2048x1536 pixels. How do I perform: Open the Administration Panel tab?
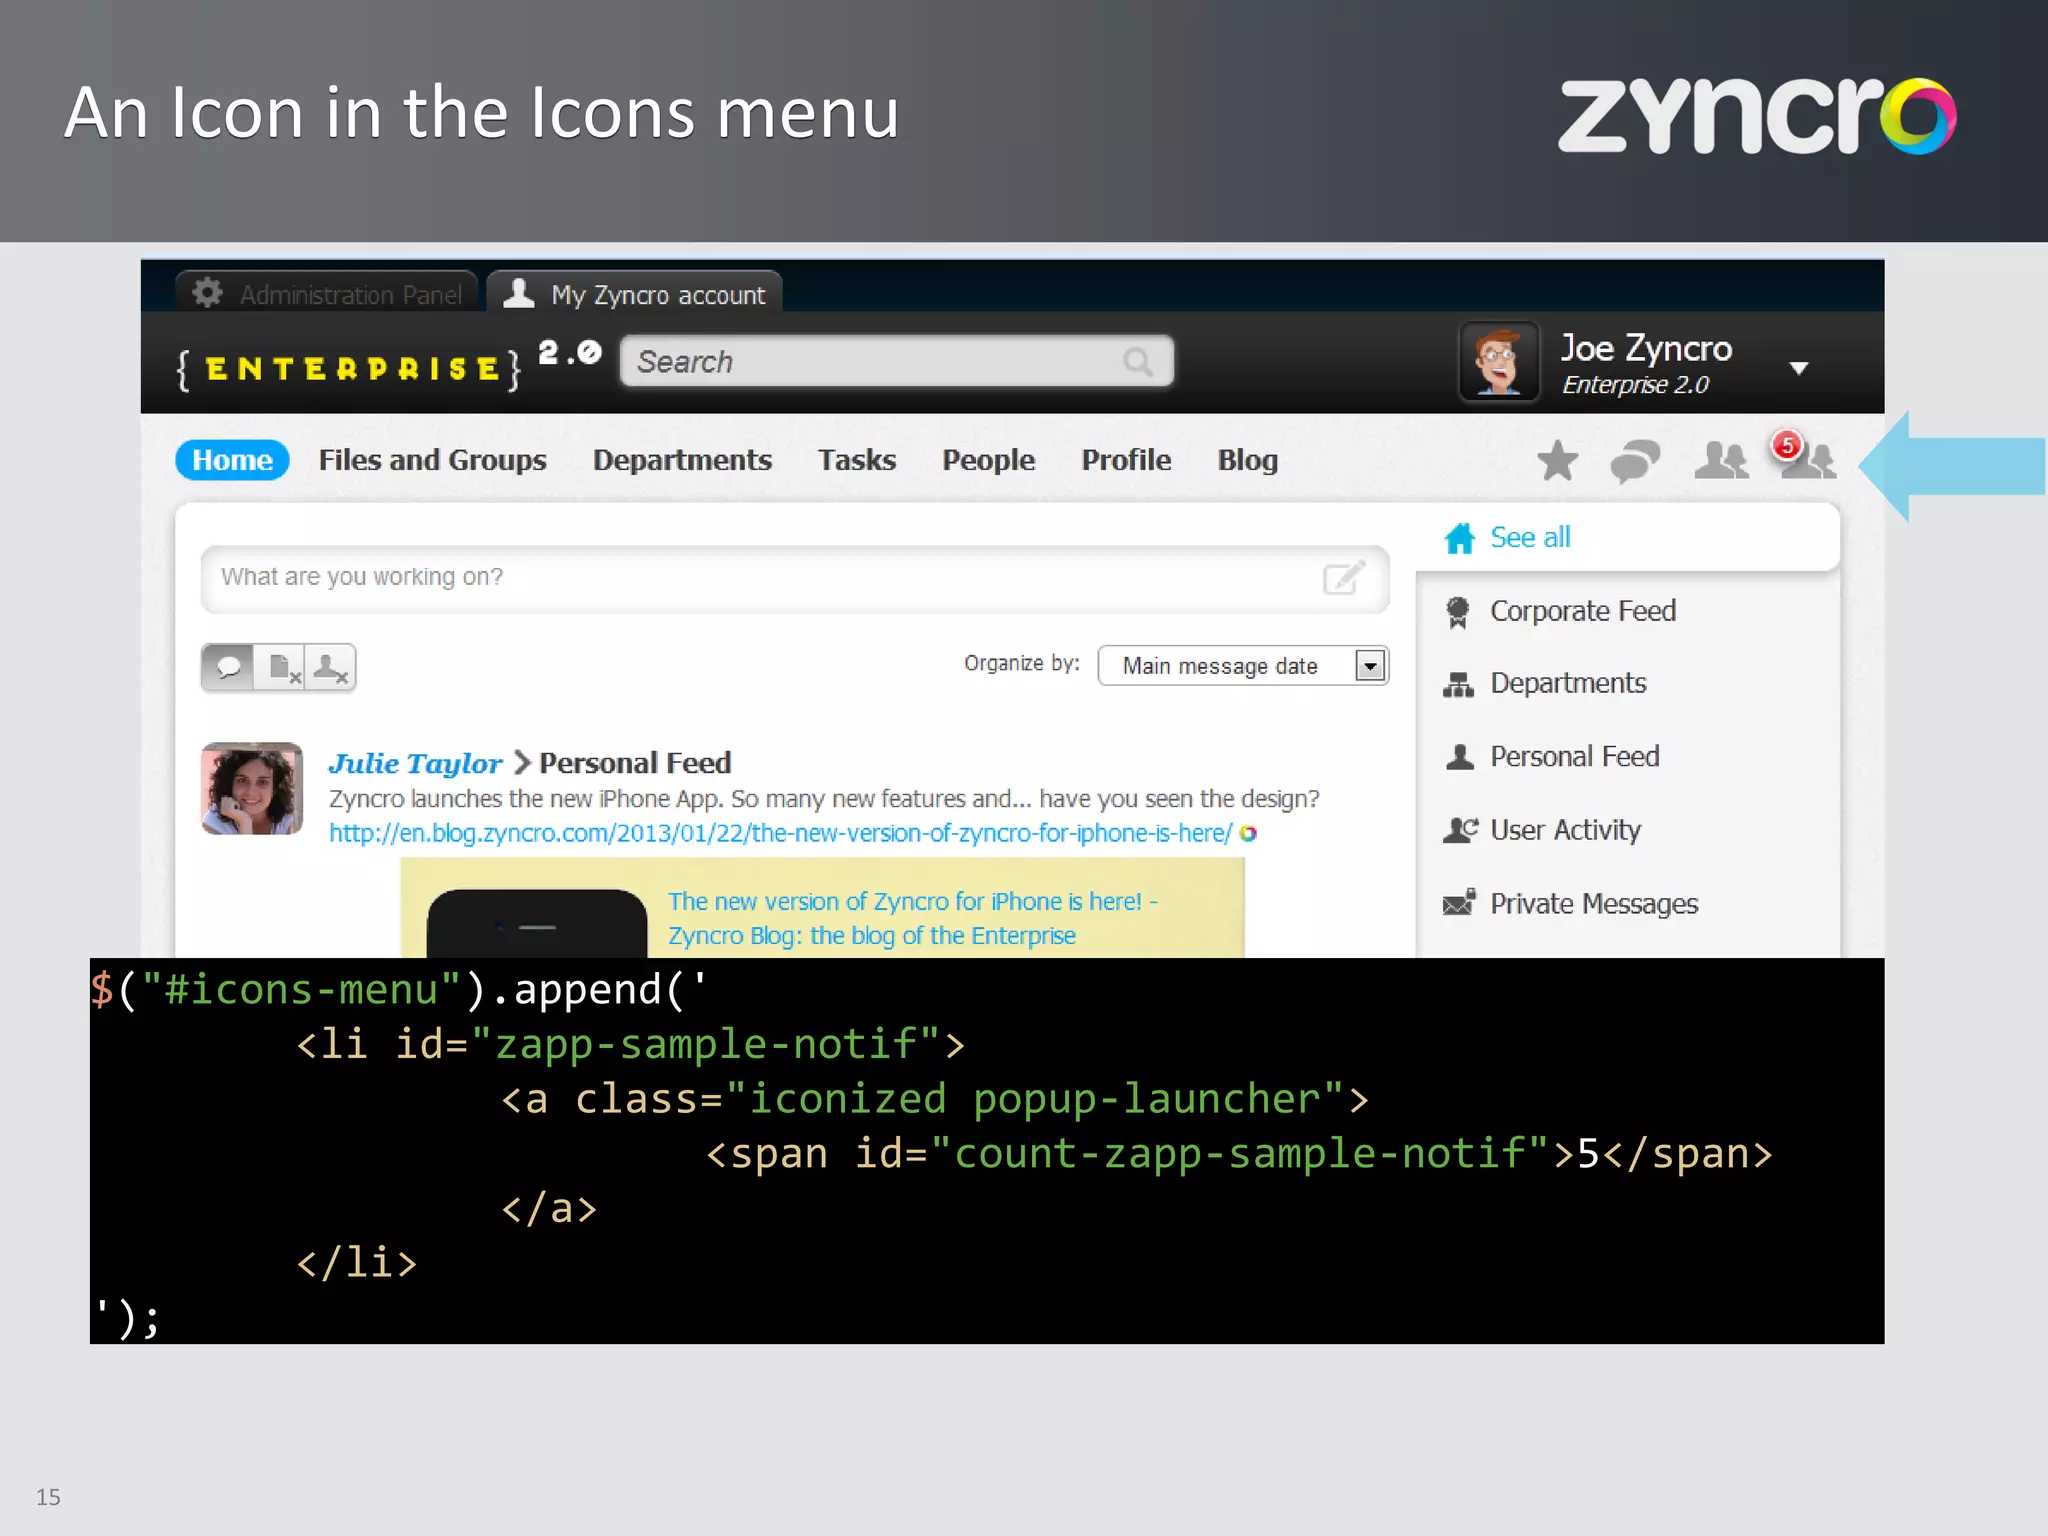click(x=327, y=292)
